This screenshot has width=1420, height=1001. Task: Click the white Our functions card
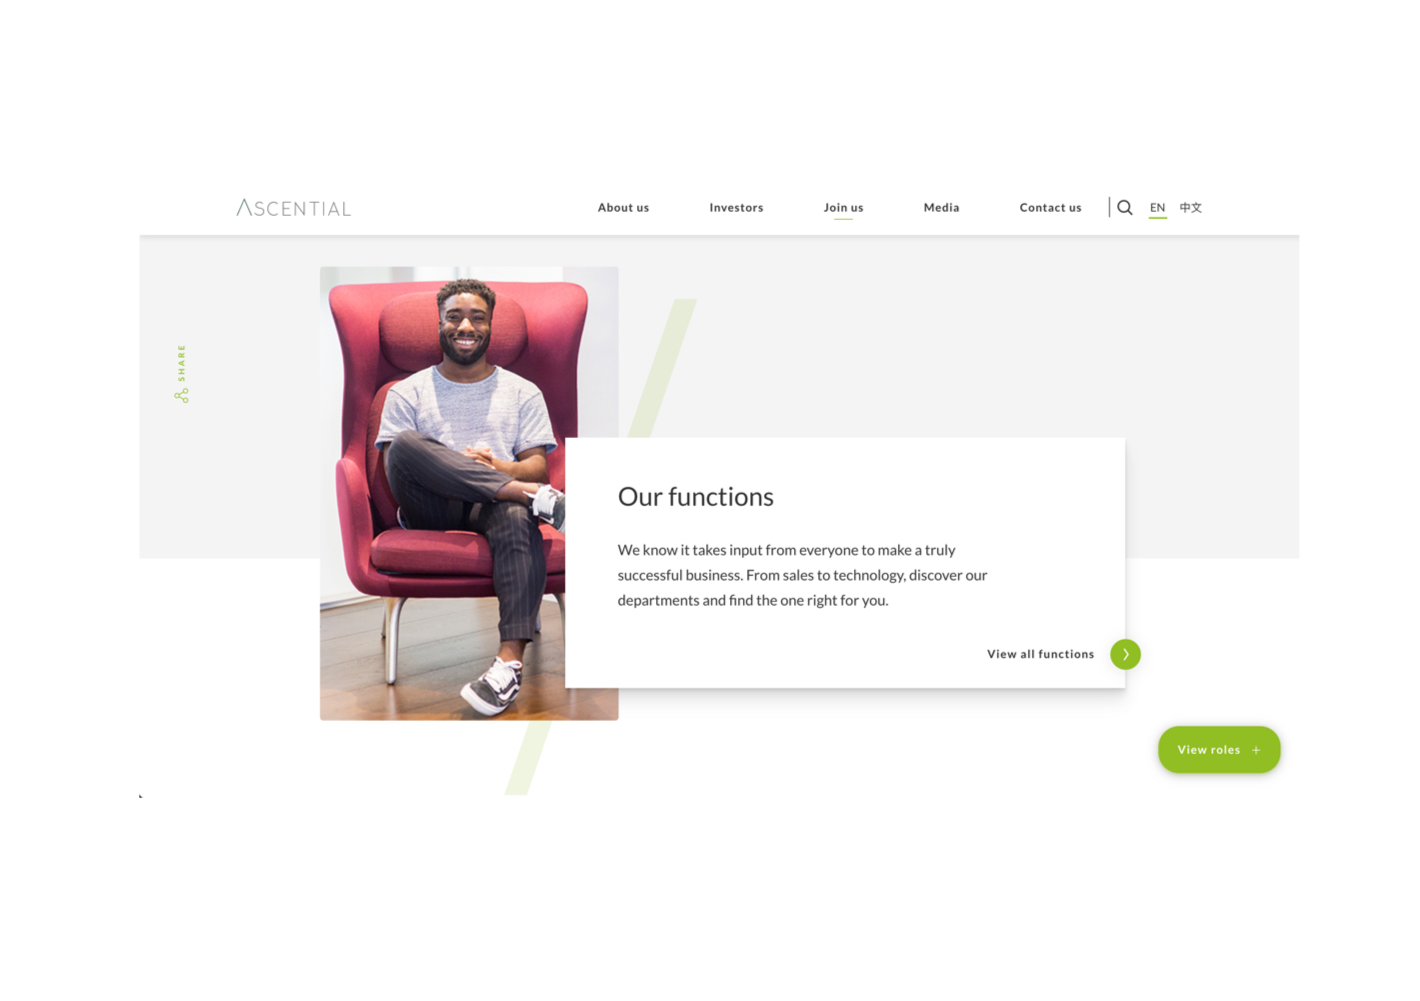(845, 563)
